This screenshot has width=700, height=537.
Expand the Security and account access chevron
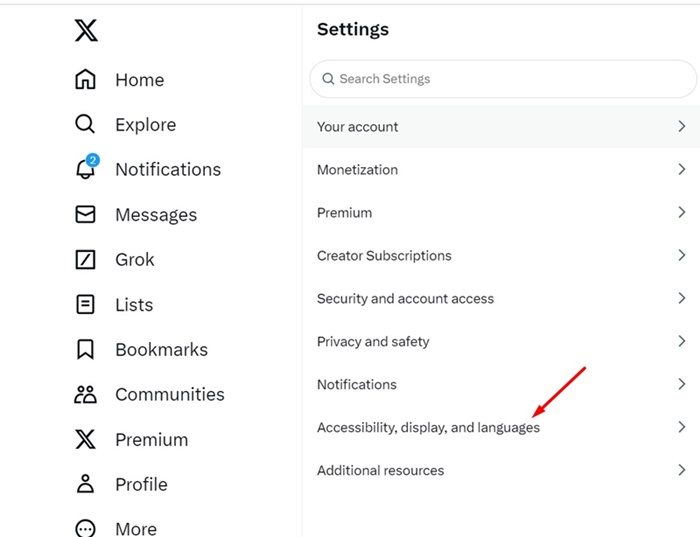click(x=681, y=298)
